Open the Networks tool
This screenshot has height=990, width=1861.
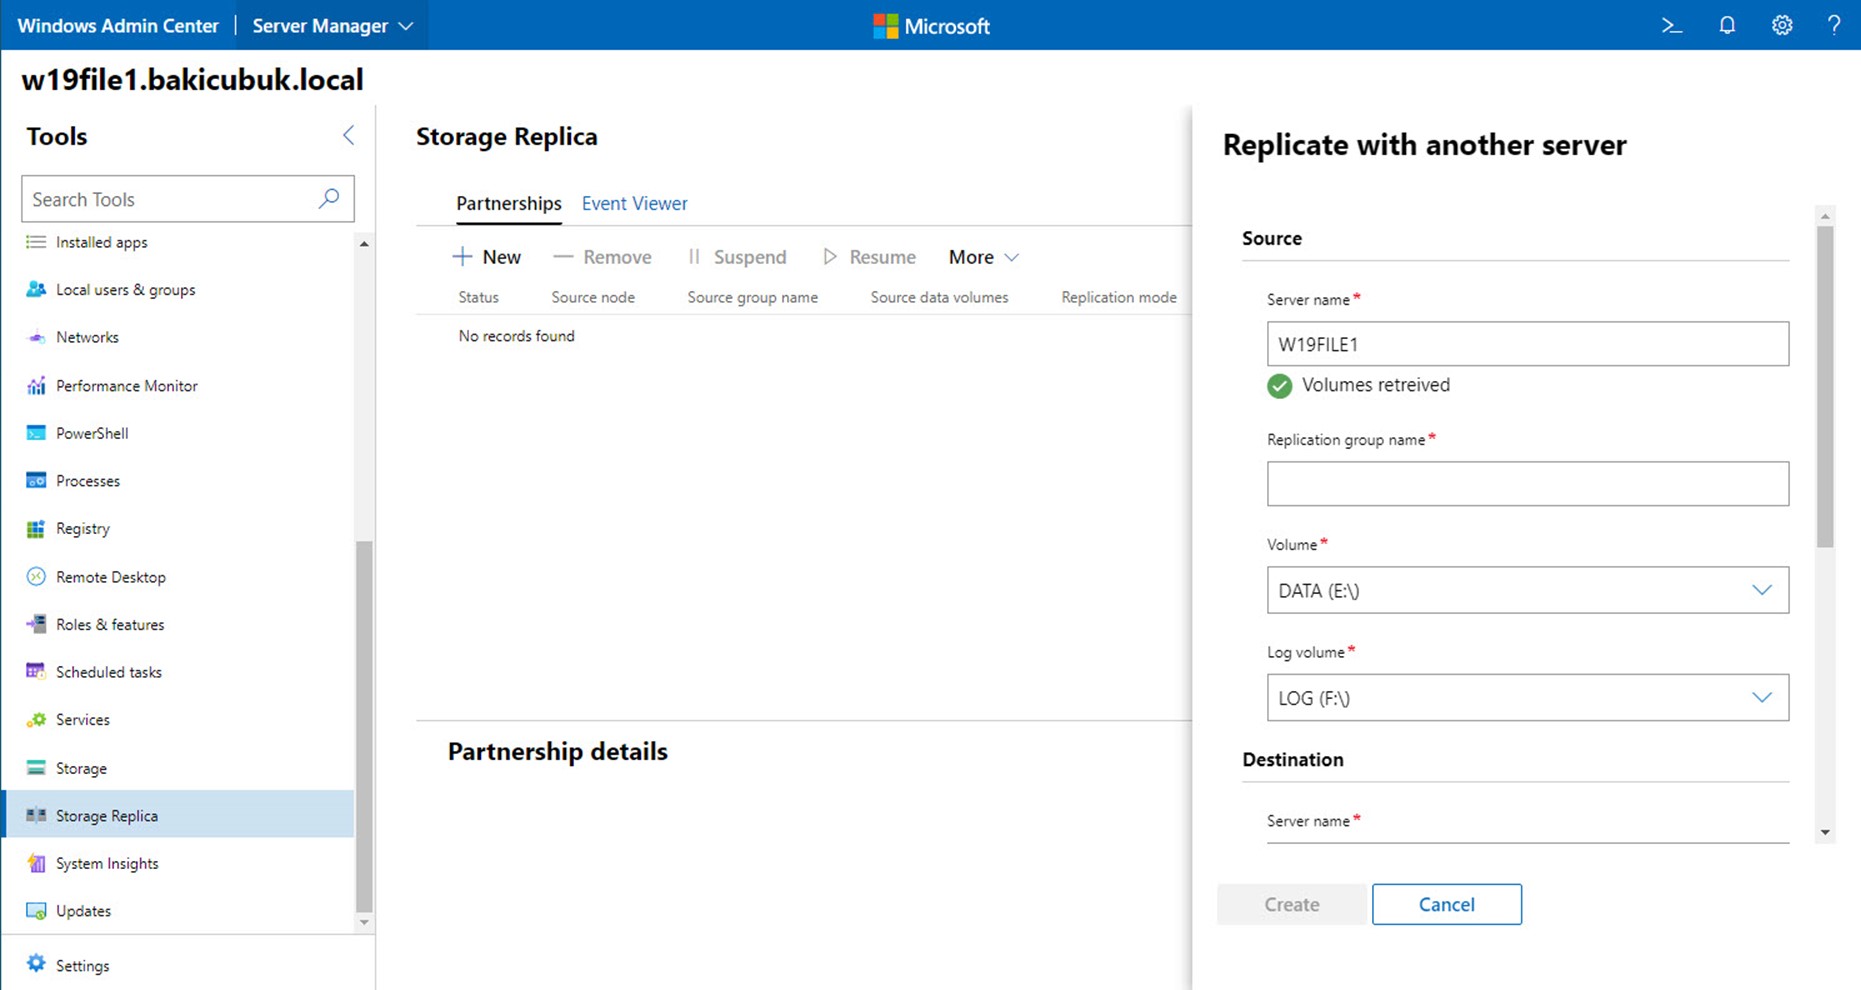(x=180, y=337)
